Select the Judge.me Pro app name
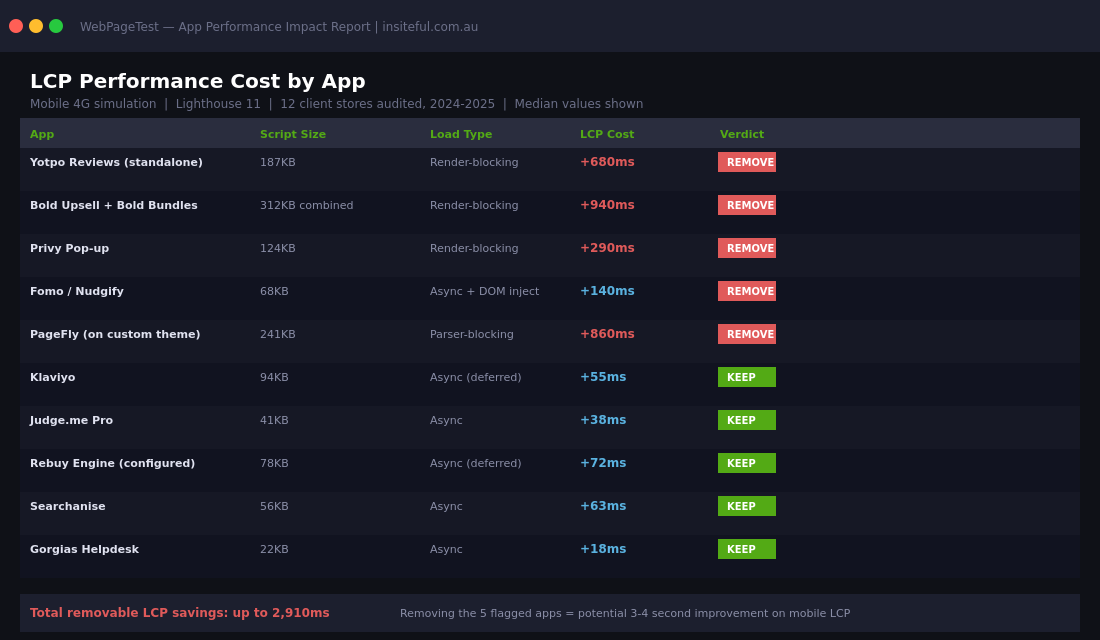The height and width of the screenshot is (640, 1100). click(x=72, y=420)
